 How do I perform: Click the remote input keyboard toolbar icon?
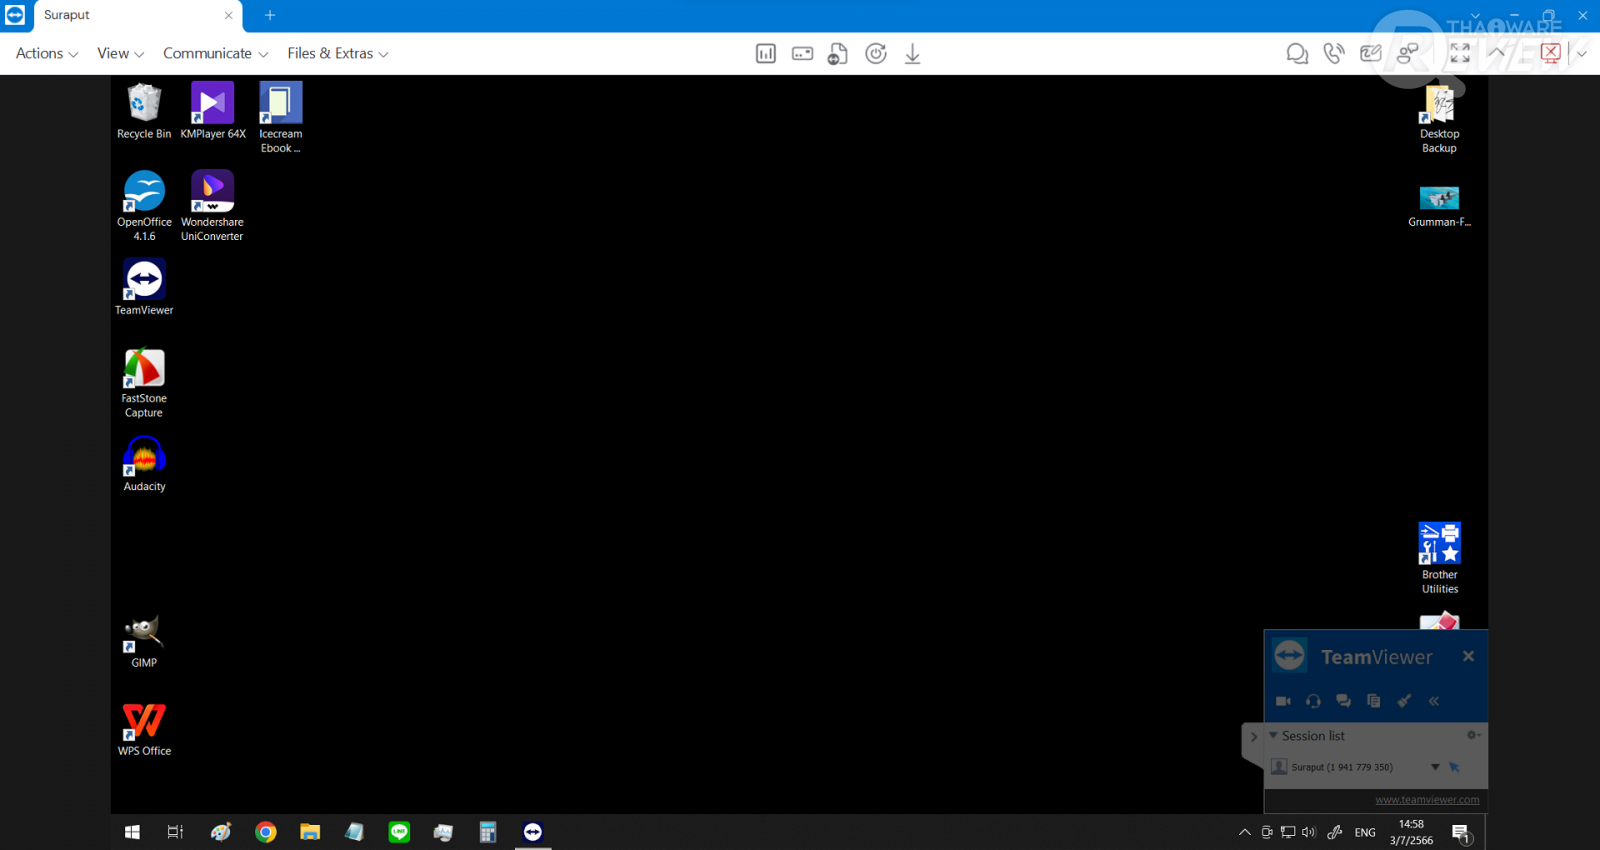802,54
